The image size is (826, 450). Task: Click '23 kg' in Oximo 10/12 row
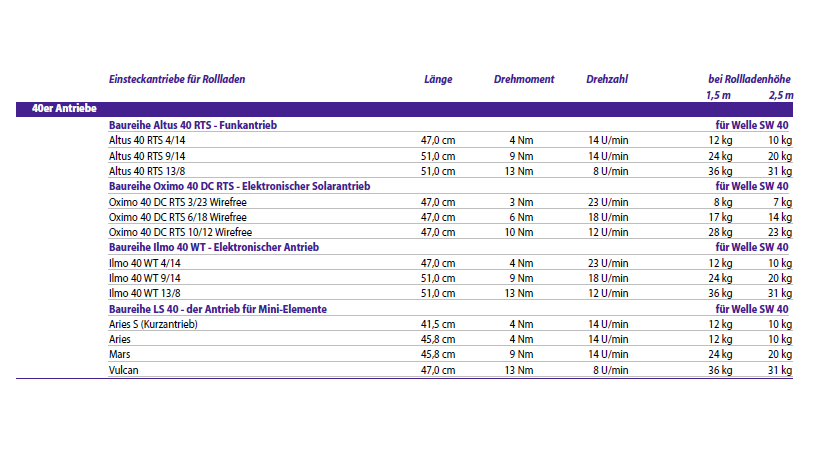tap(780, 232)
